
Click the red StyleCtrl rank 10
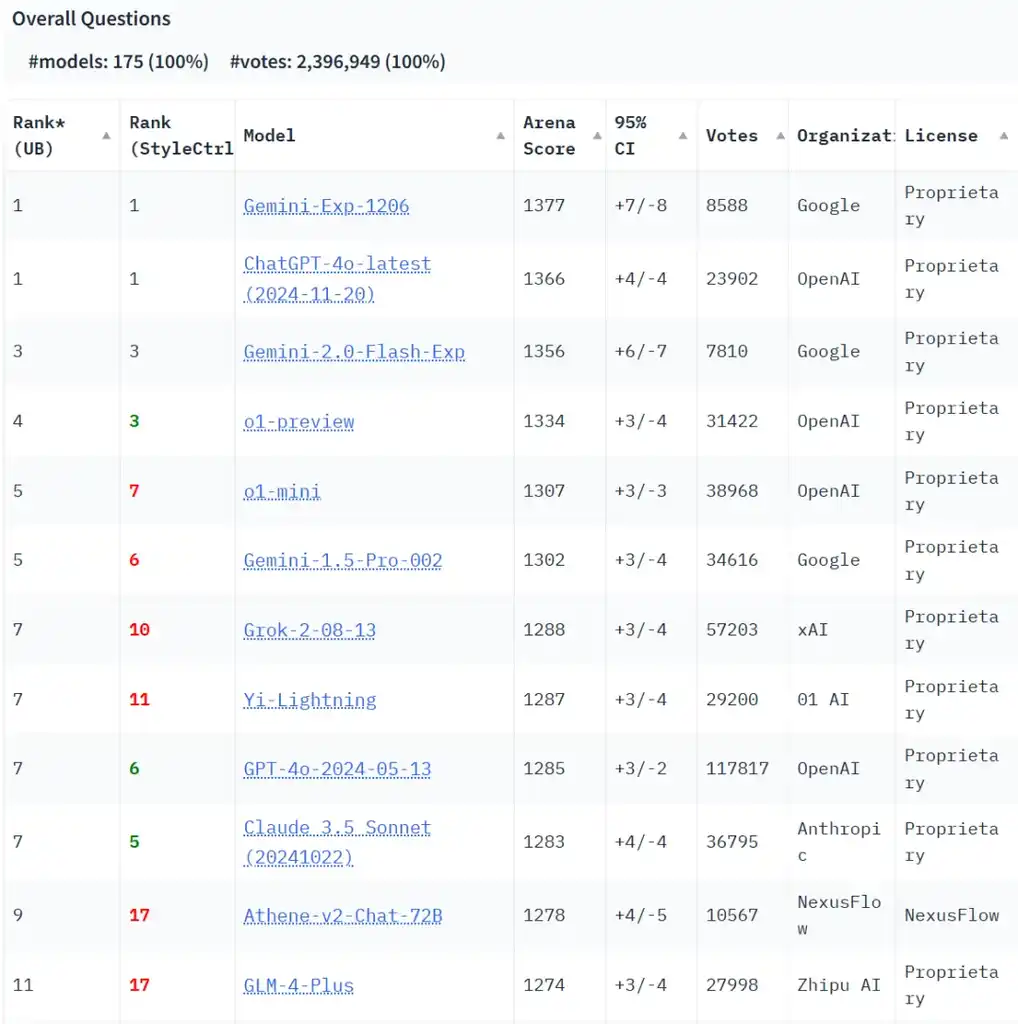click(139, 630)
